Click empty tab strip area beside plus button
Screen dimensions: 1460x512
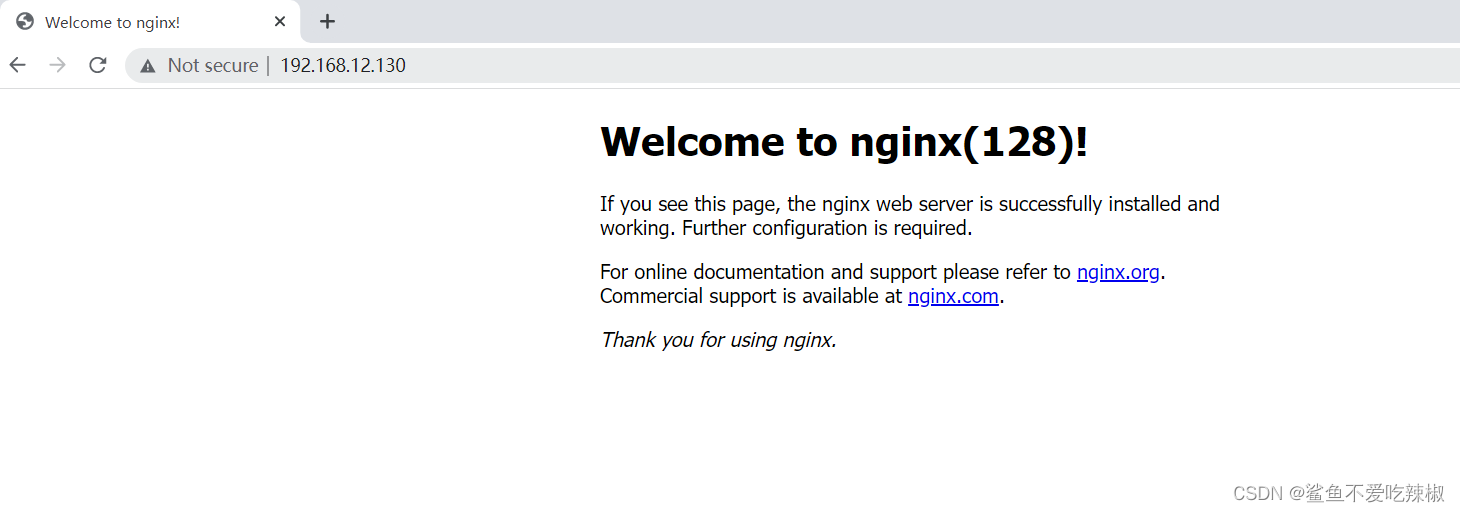pos(800,21)
